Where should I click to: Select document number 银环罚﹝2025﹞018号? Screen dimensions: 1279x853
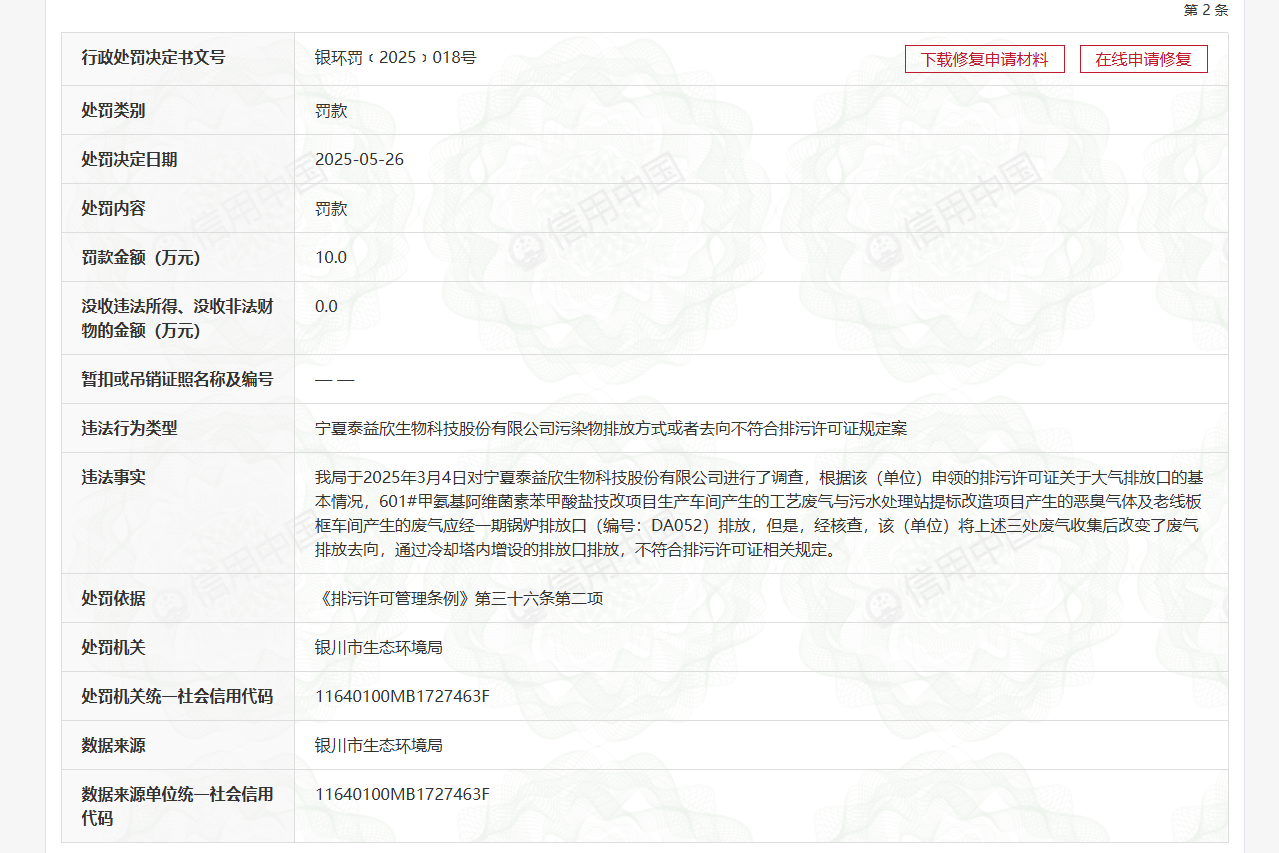(396, 58)
